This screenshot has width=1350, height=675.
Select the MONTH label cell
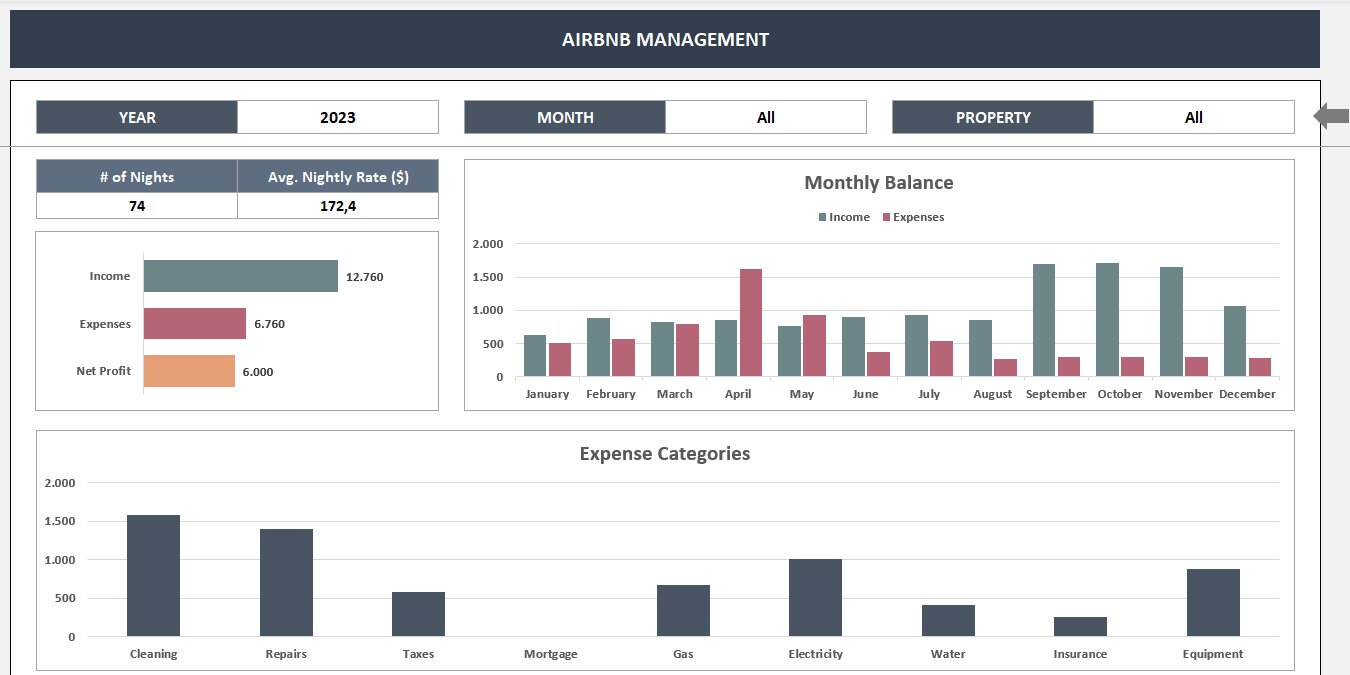tap(565, 117)
